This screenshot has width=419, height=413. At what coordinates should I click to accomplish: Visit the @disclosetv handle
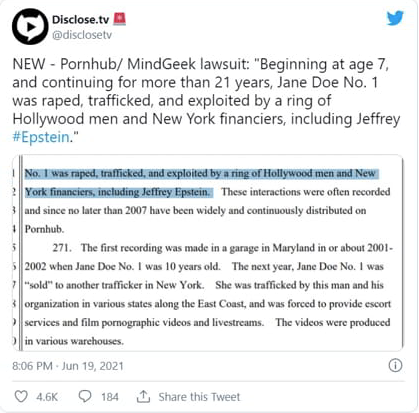(x=82, y=35)
